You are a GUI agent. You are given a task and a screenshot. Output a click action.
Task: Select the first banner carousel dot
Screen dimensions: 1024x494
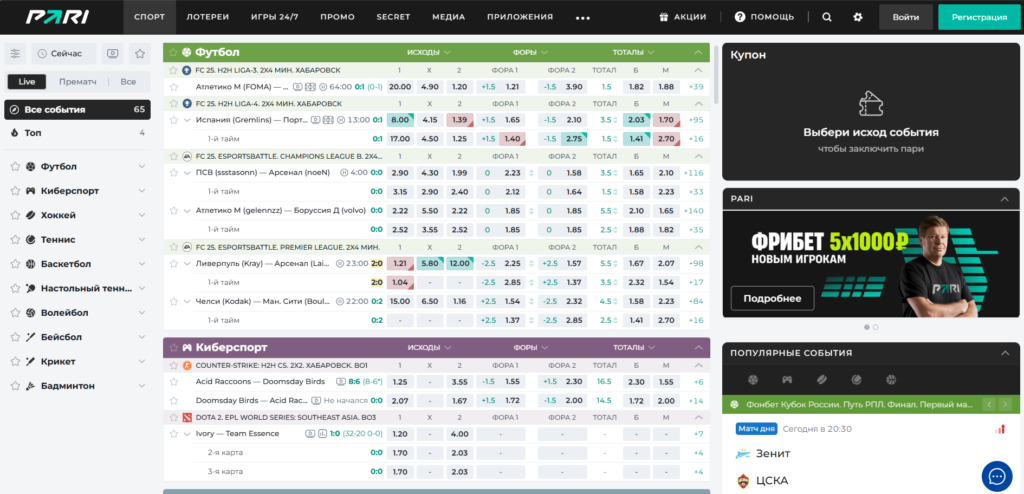click(867, 327)
